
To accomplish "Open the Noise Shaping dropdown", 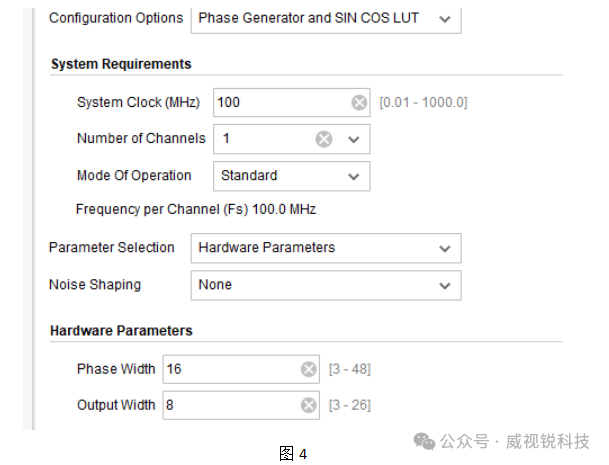I will point(326,285).
